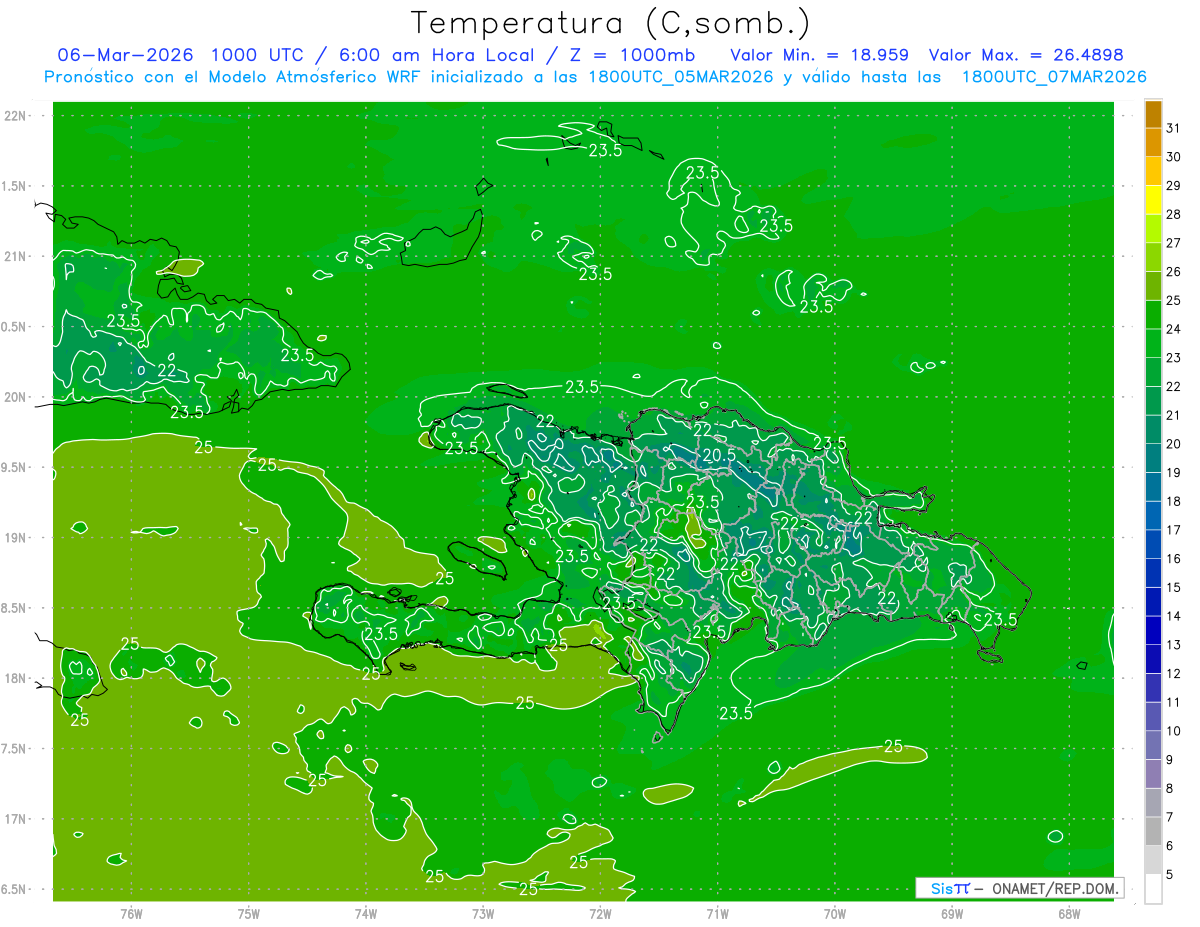
Task: Click the "68W" longitude axis label
Action: tap(1069, 913)
